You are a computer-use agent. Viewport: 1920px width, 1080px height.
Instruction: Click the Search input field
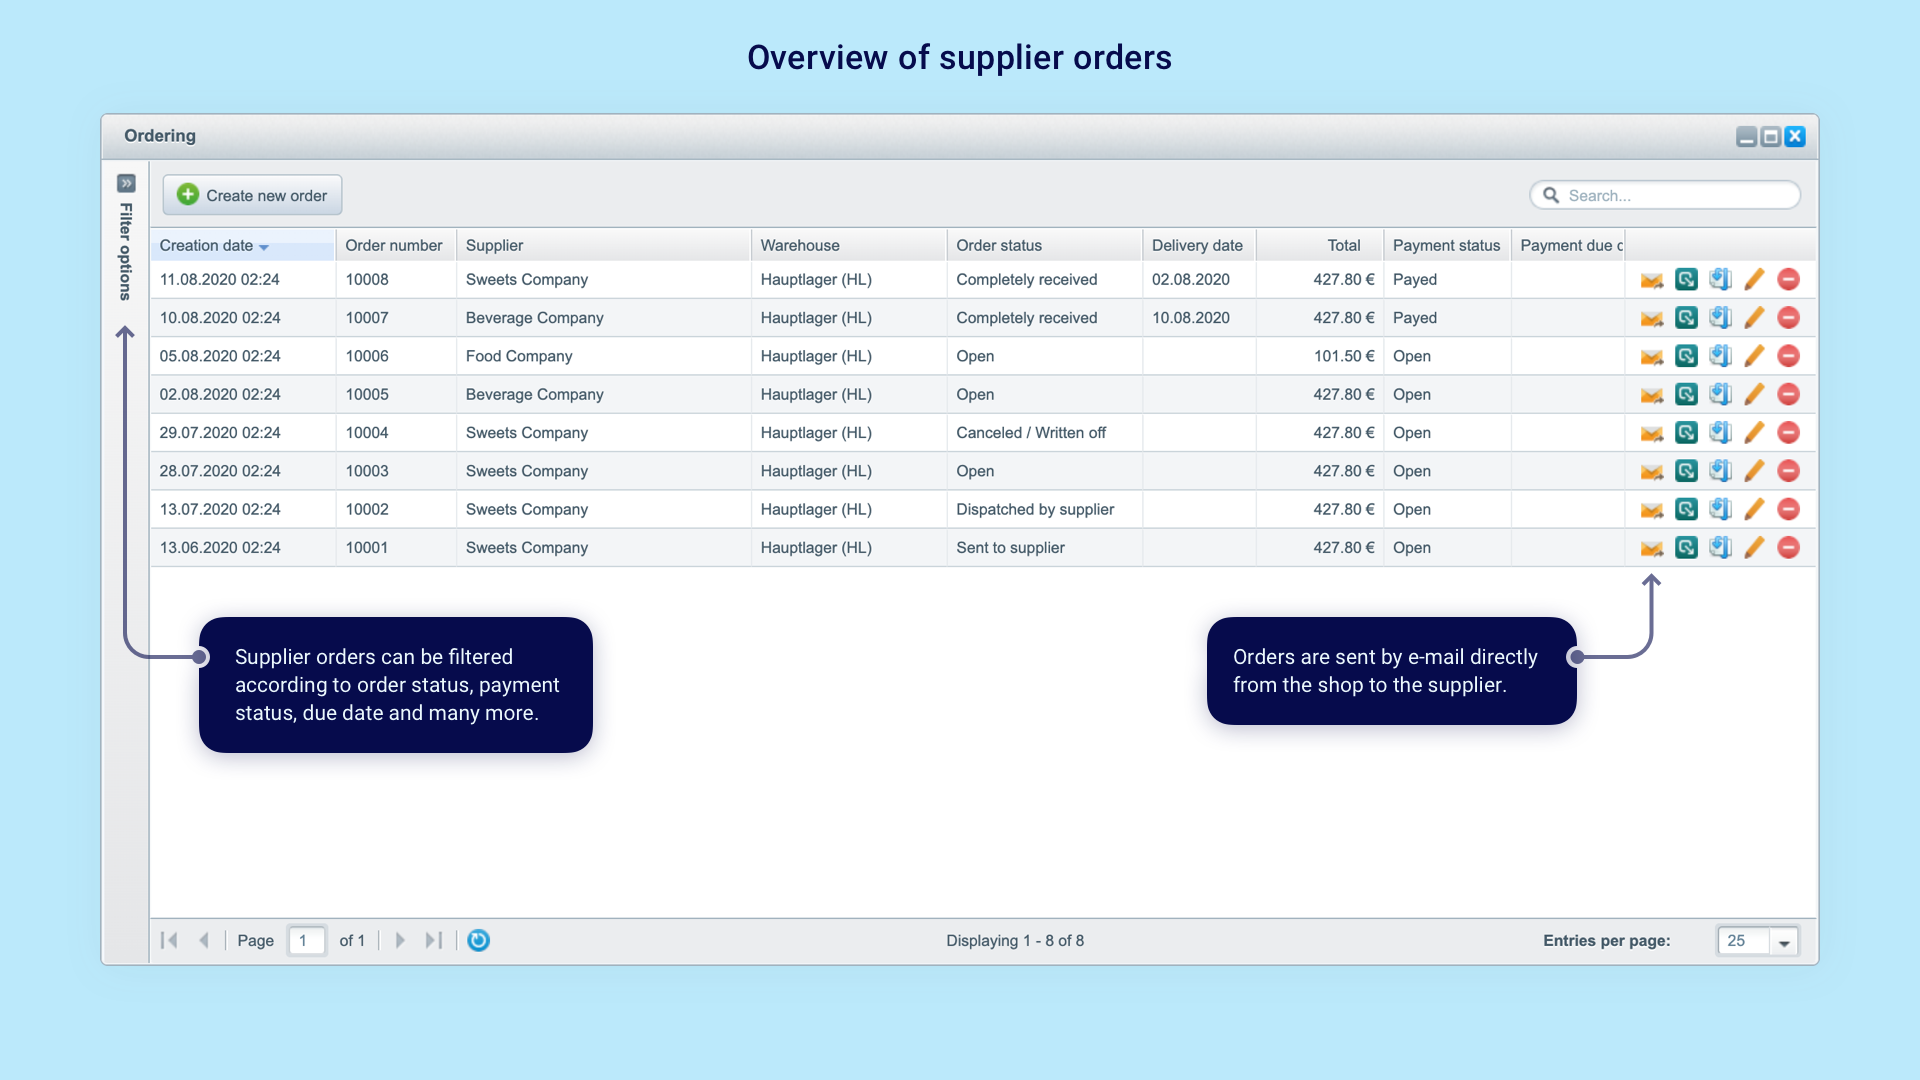pos(1665,196)
